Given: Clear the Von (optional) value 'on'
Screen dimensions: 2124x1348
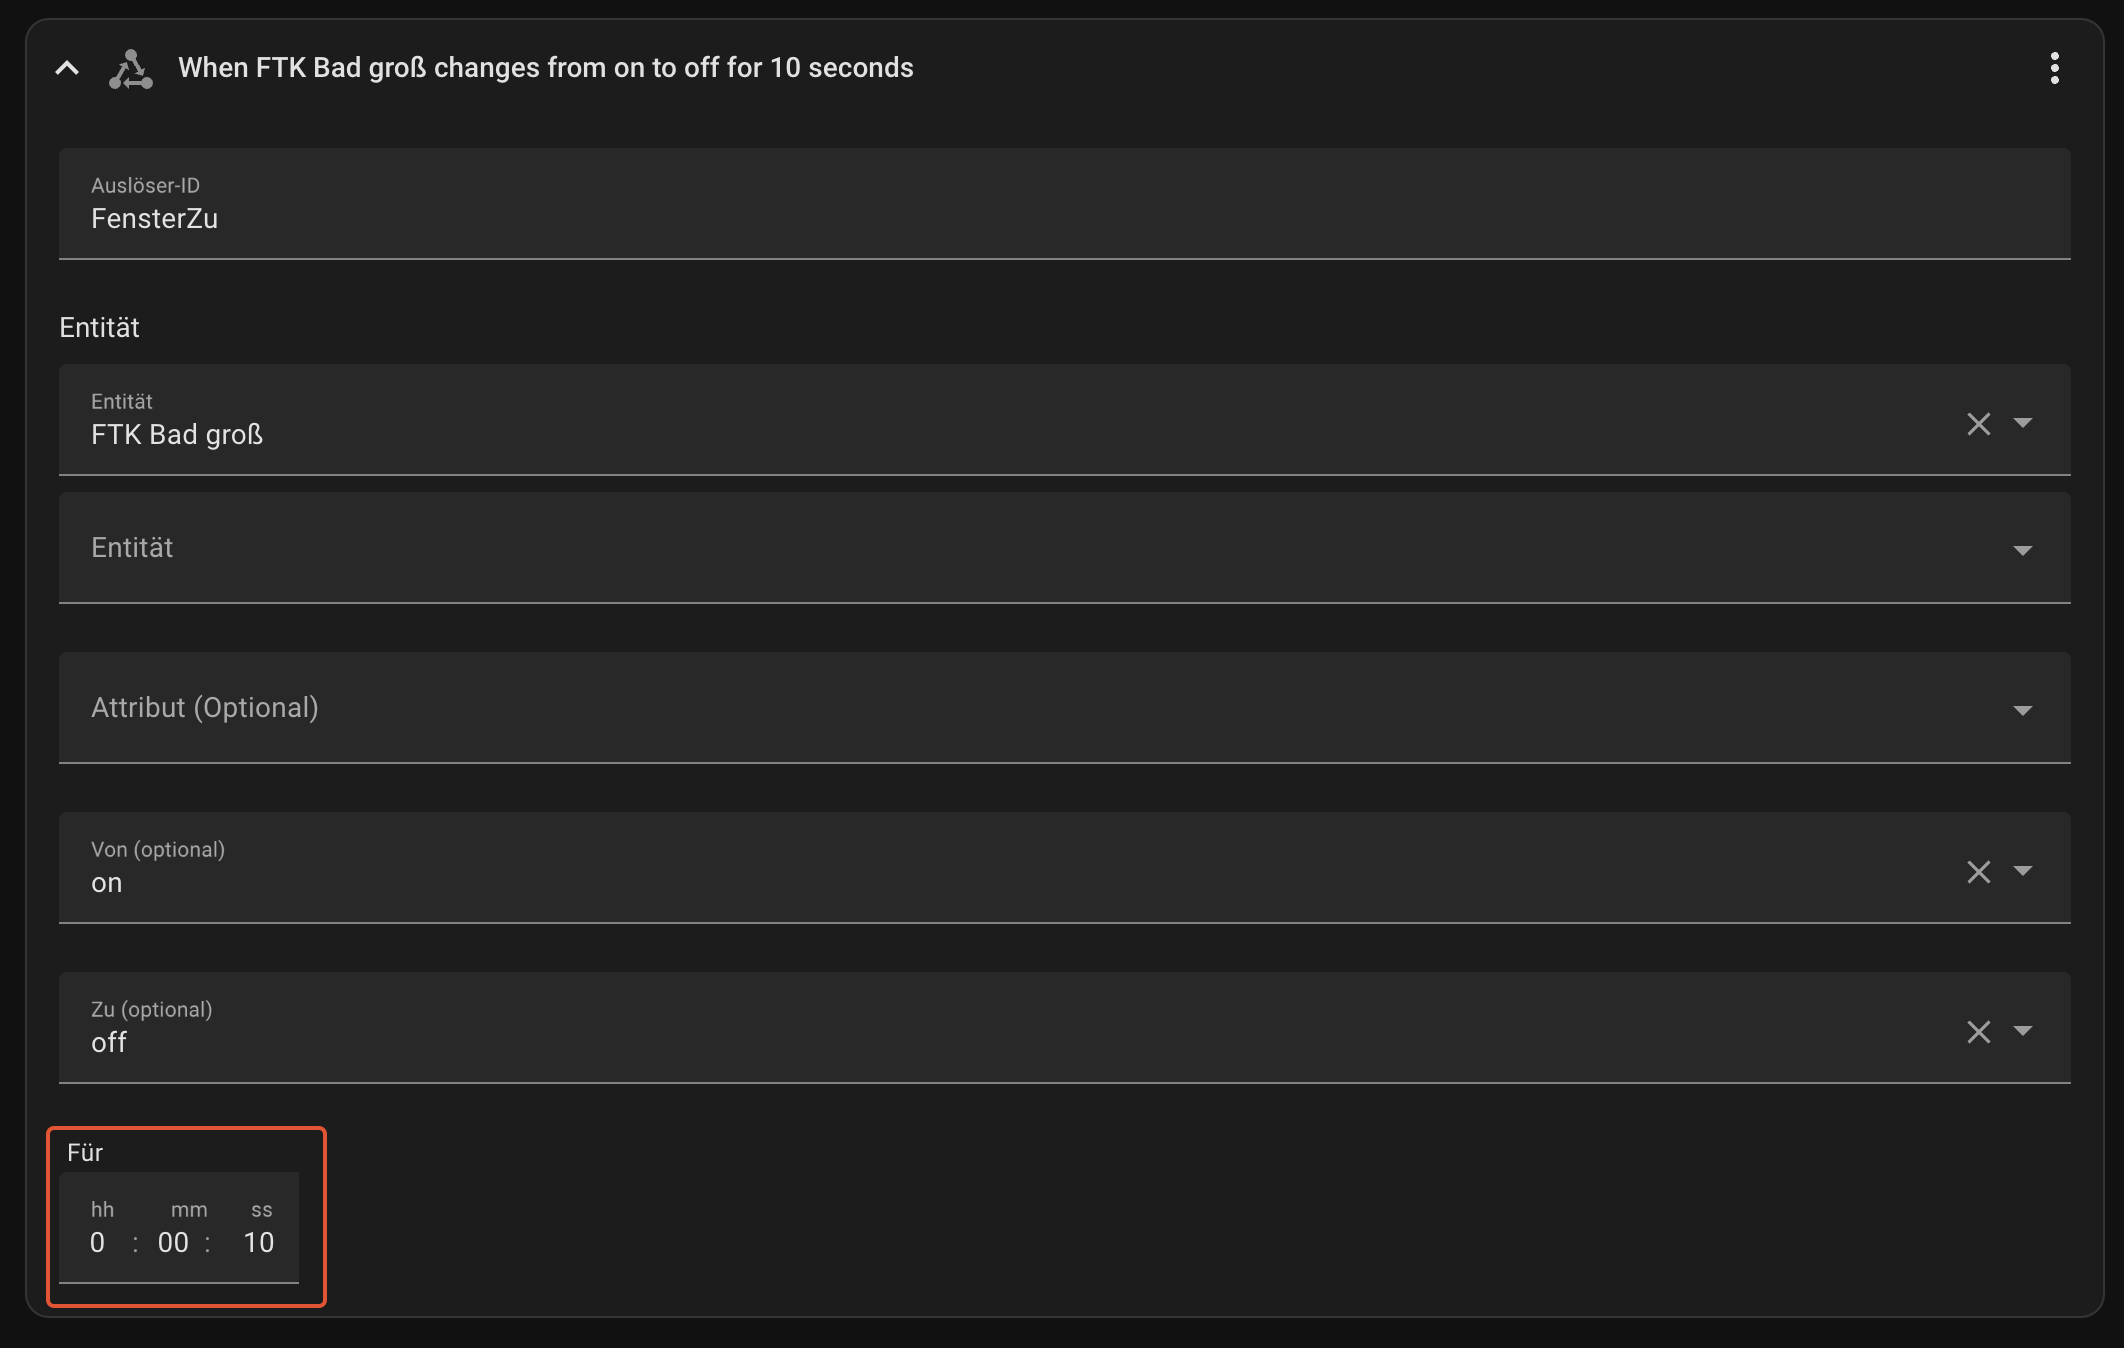Looking at the screenshot, I should tap(1978, 872).
